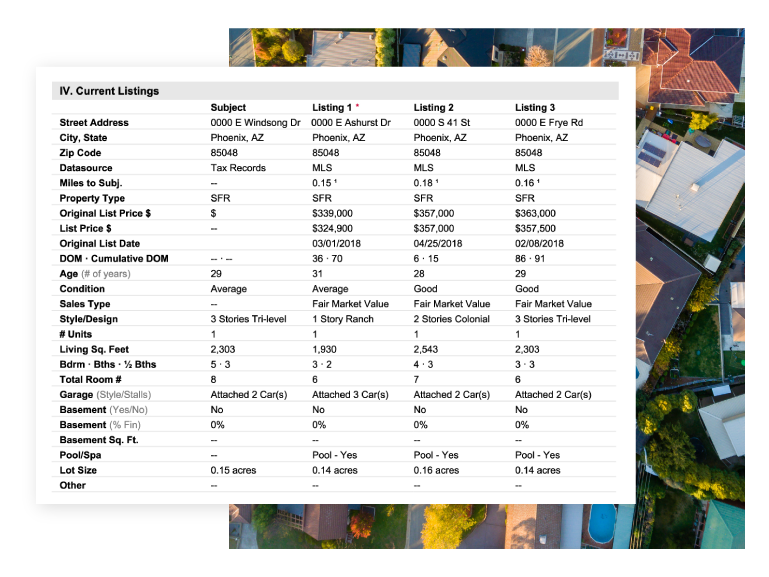The height and width of the screenshot is (577, 769).
Task: Click bedroom-bath value '4 · 3'
Action: (423, 365)
